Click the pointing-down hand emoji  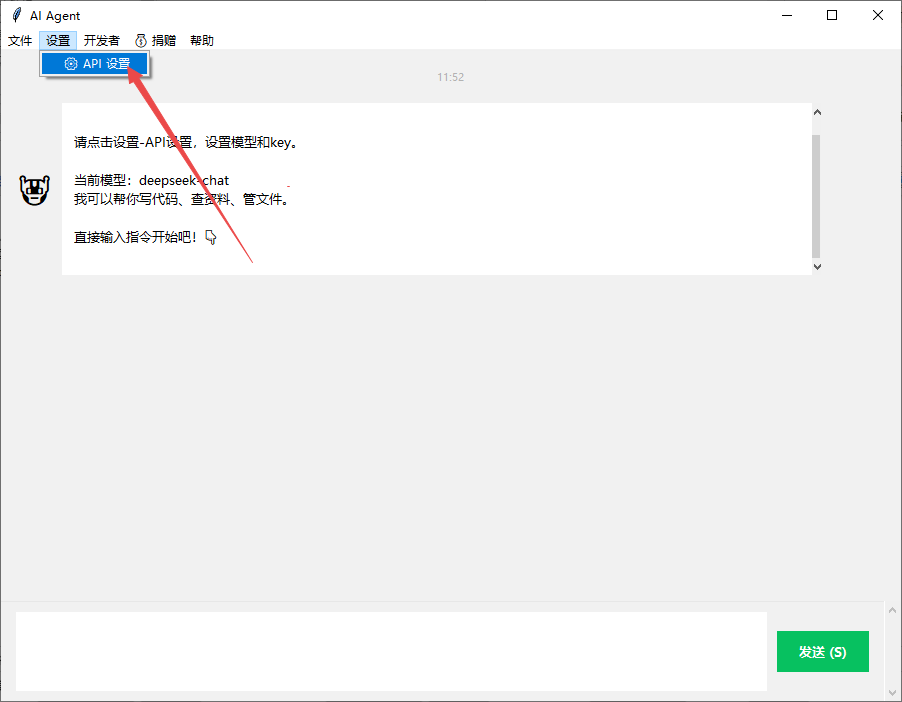point(210,238)
